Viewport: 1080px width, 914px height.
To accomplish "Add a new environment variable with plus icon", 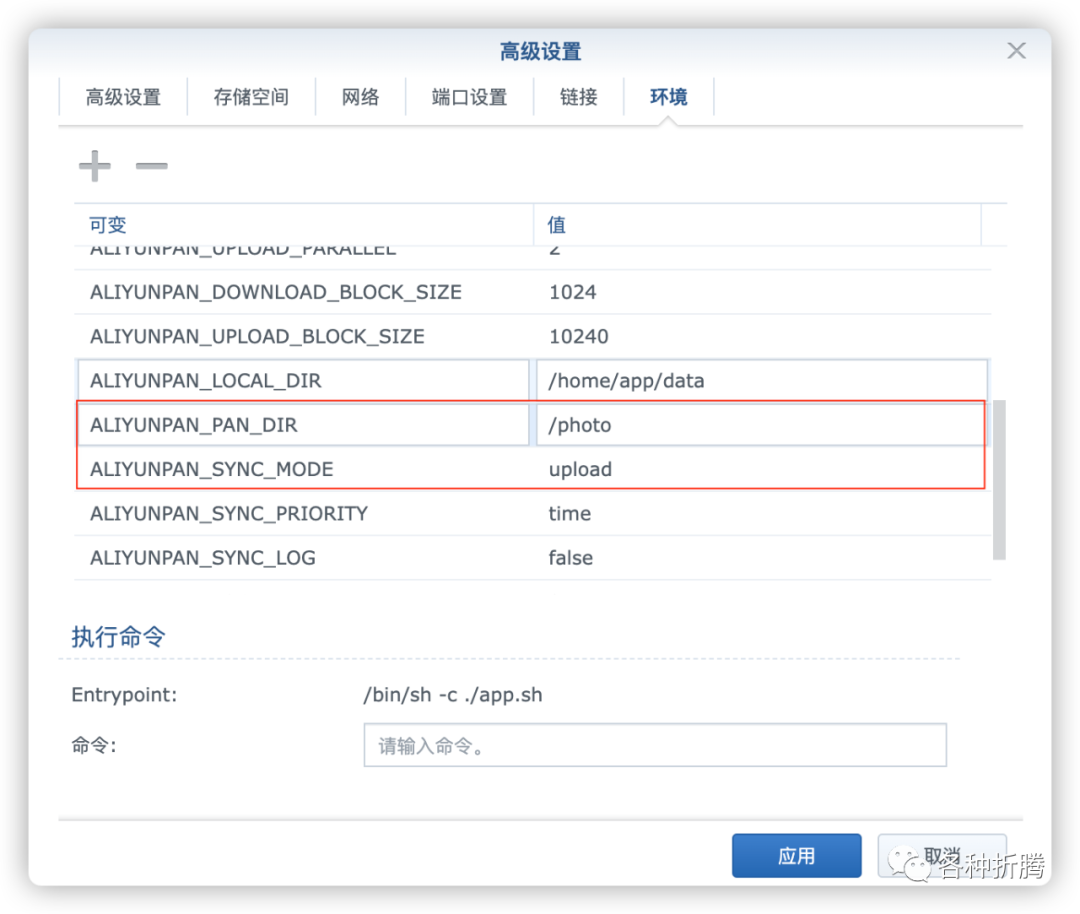I will tap(94, 166).
